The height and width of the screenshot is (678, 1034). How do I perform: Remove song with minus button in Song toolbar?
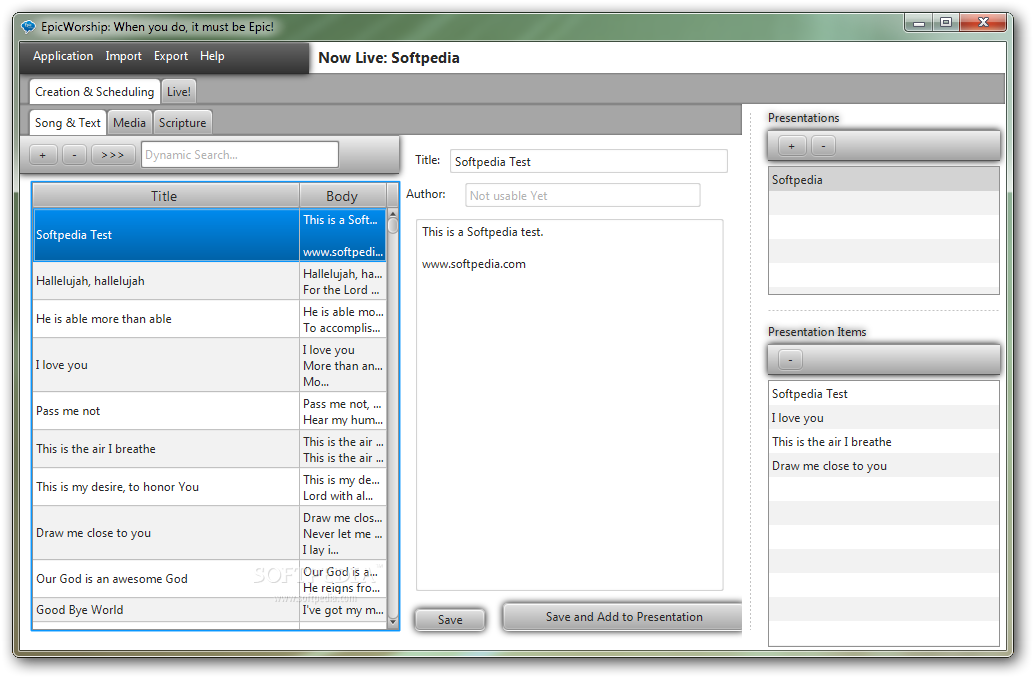tap(75, 155)
